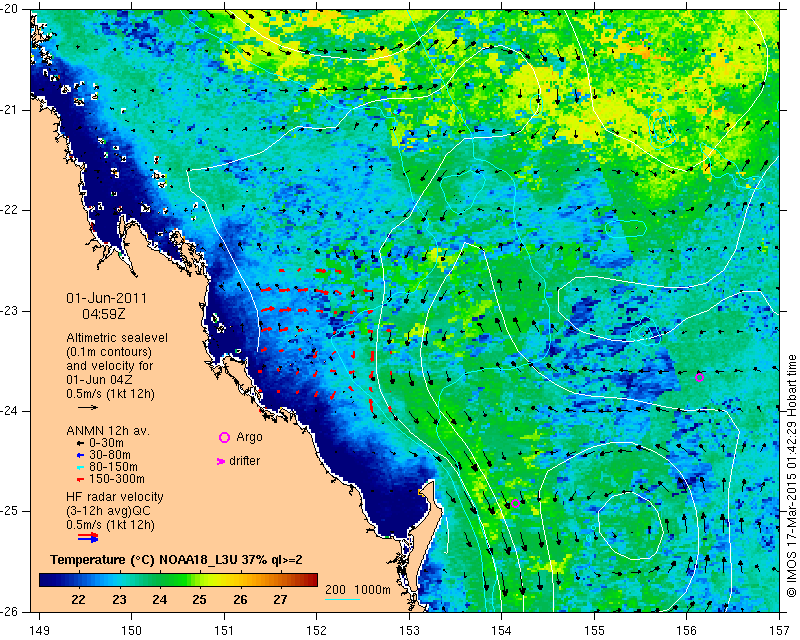Click longitude axis label '153'

tap(409, 631)
